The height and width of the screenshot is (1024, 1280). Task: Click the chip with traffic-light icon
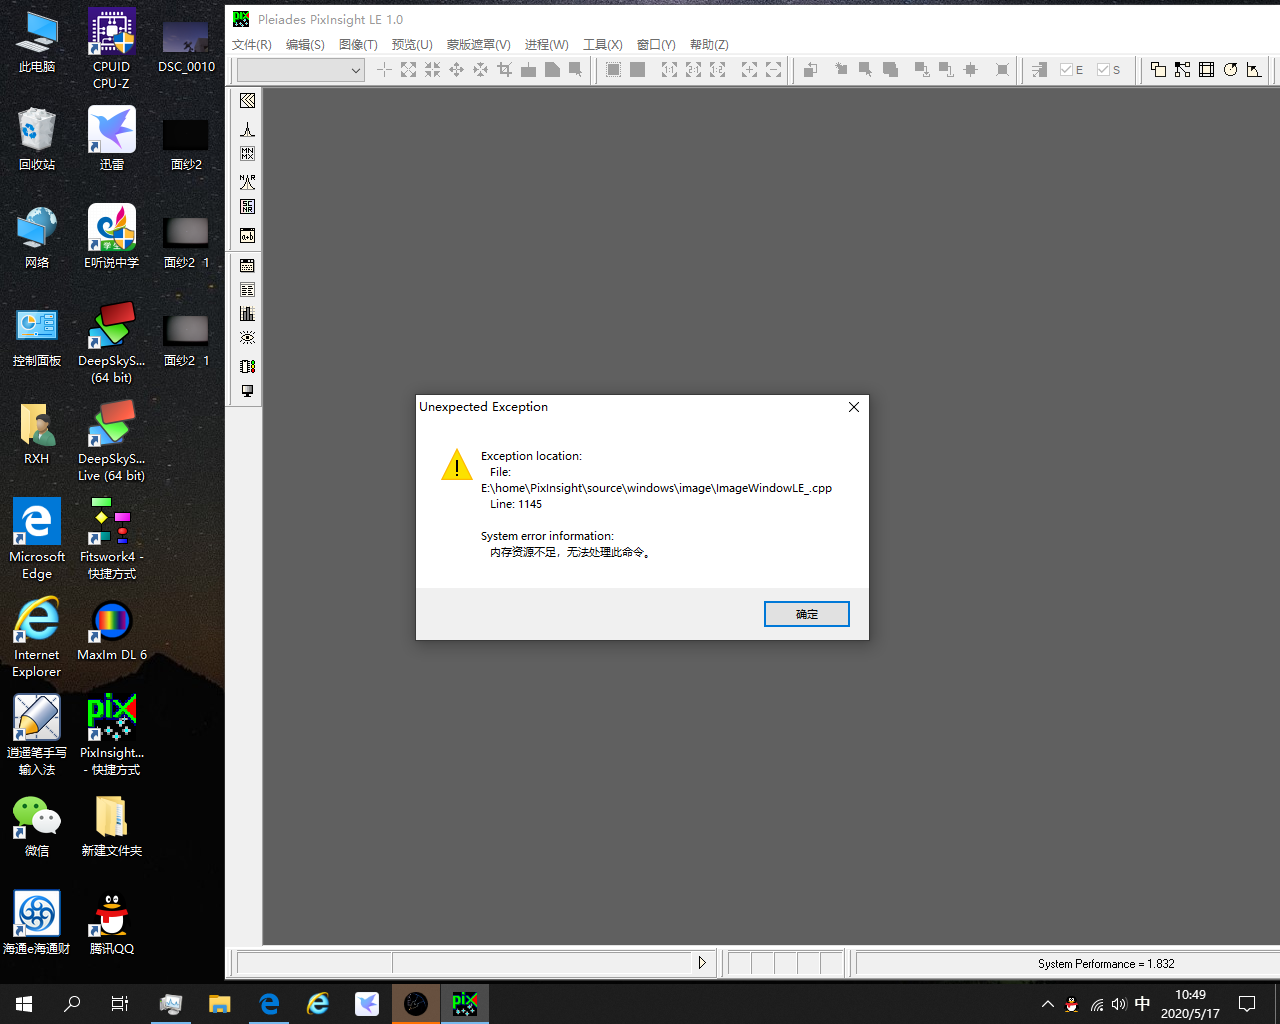pyautogui.click(x=247, y=366)
